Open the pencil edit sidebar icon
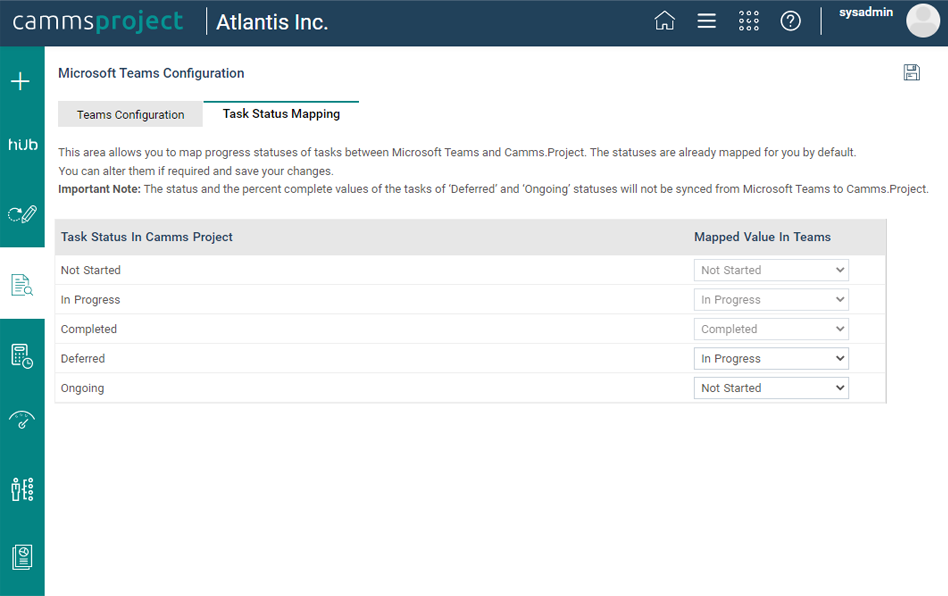This screenshot has width=948, height=596. point(22,214)
